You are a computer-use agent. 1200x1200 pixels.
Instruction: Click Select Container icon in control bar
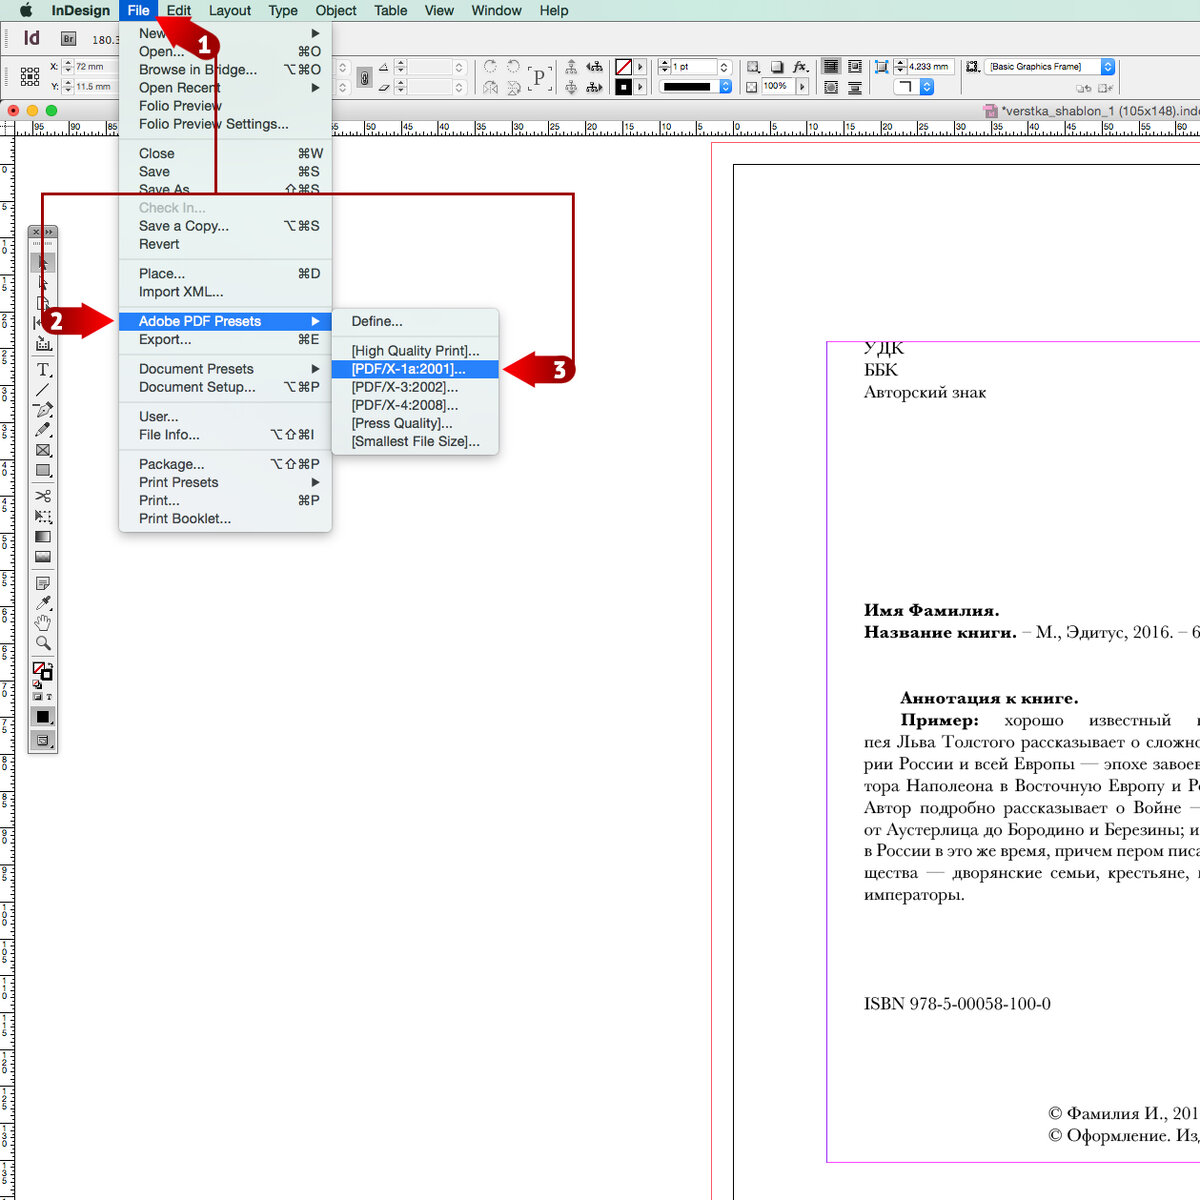[571, 67]
